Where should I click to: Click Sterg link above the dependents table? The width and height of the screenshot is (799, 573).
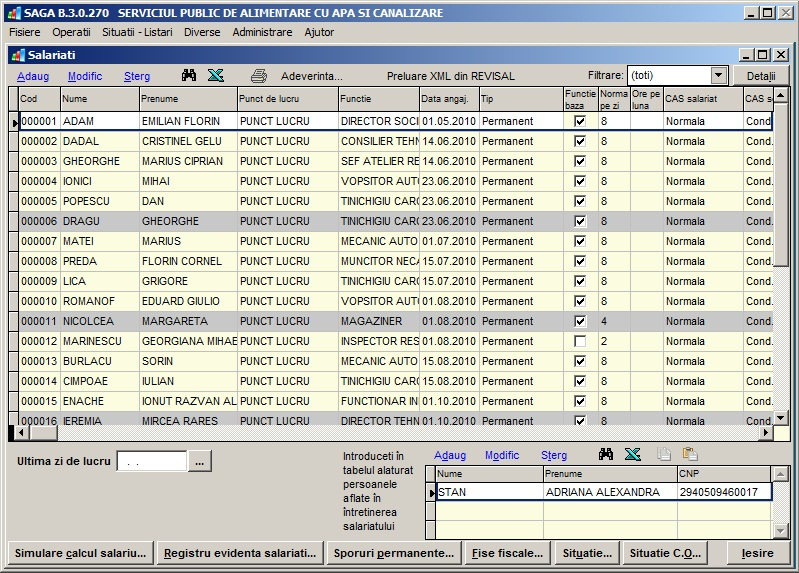pyautogui.click(x=554, y=455)
